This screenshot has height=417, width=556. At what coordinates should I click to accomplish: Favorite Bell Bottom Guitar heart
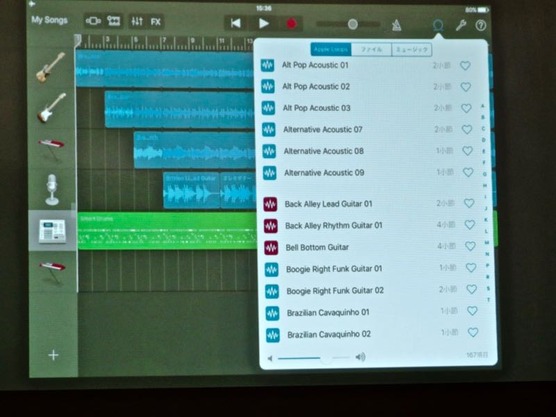click(470, 246)
